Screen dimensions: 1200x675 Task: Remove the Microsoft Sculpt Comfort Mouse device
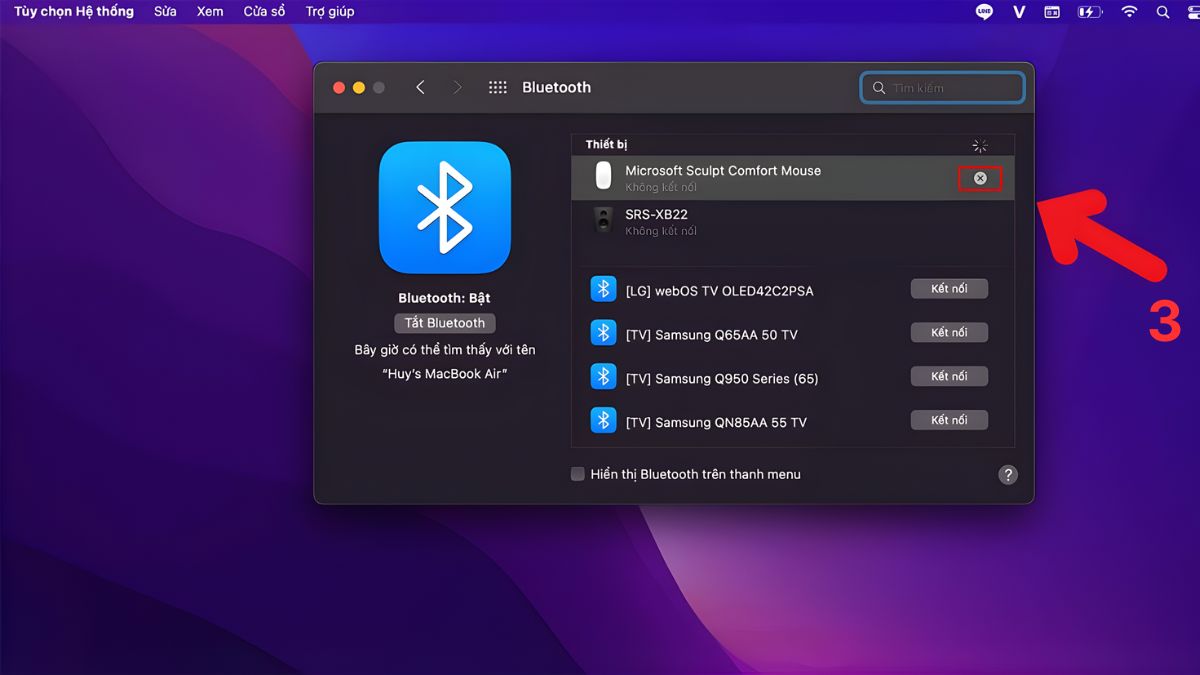pos(980,178)
